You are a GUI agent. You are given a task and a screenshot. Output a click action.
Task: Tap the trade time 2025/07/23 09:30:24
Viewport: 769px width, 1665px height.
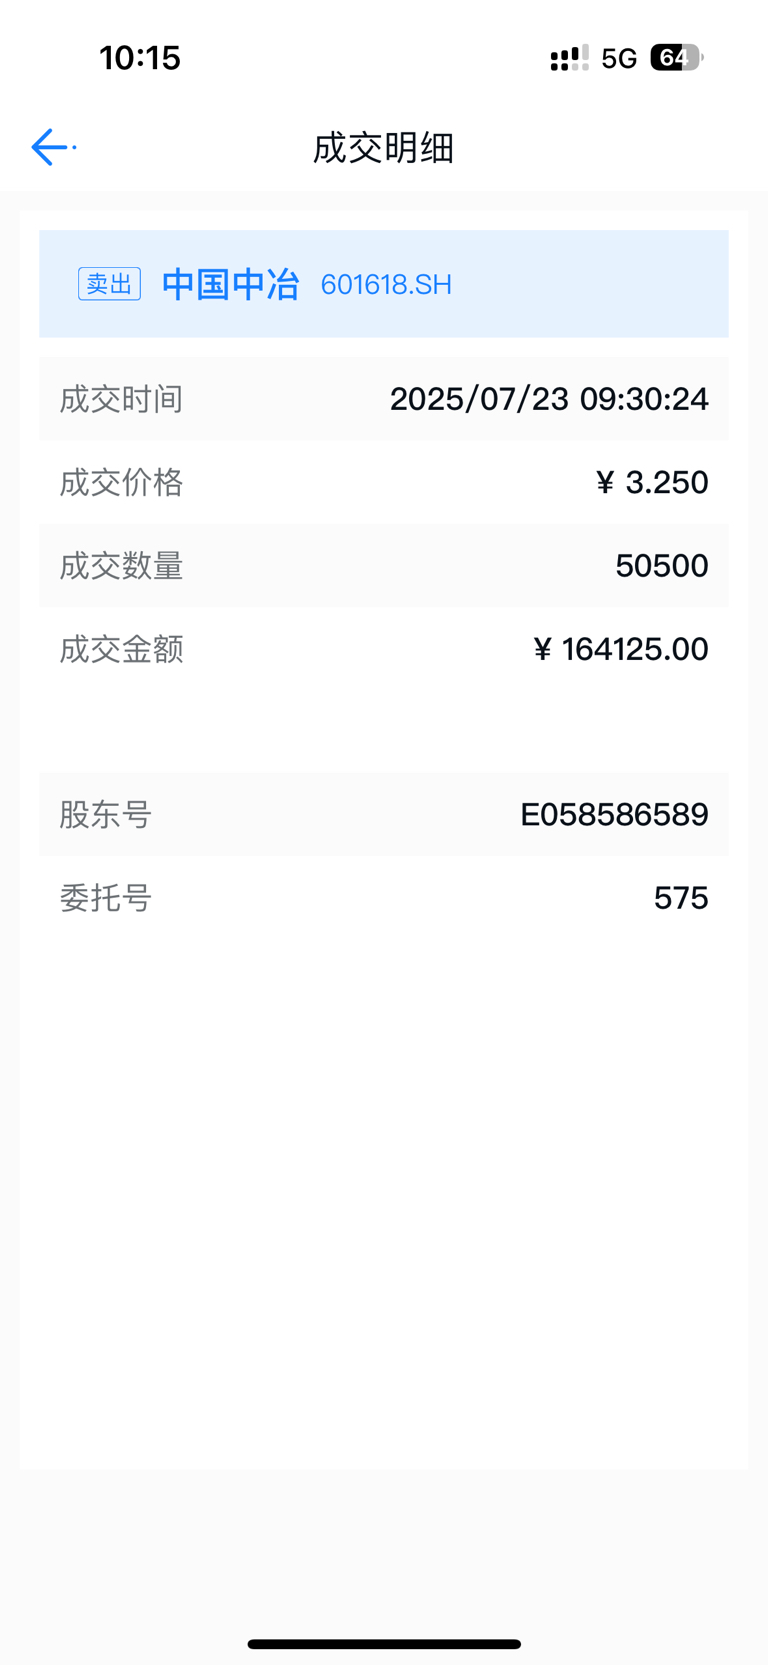pyautogui.click(x=549, y=399)
